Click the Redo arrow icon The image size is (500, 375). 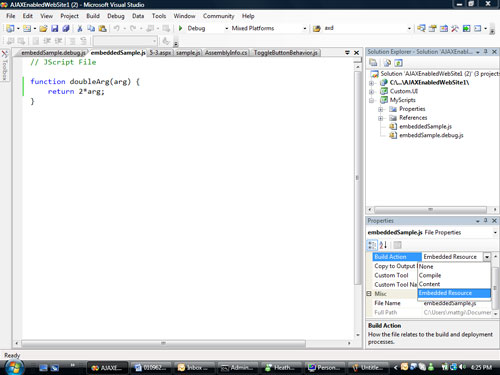click(133, 28)
